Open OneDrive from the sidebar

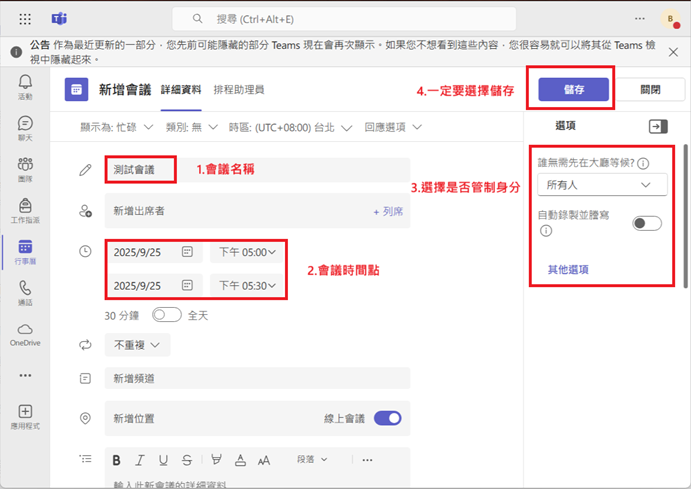(25, 332)
